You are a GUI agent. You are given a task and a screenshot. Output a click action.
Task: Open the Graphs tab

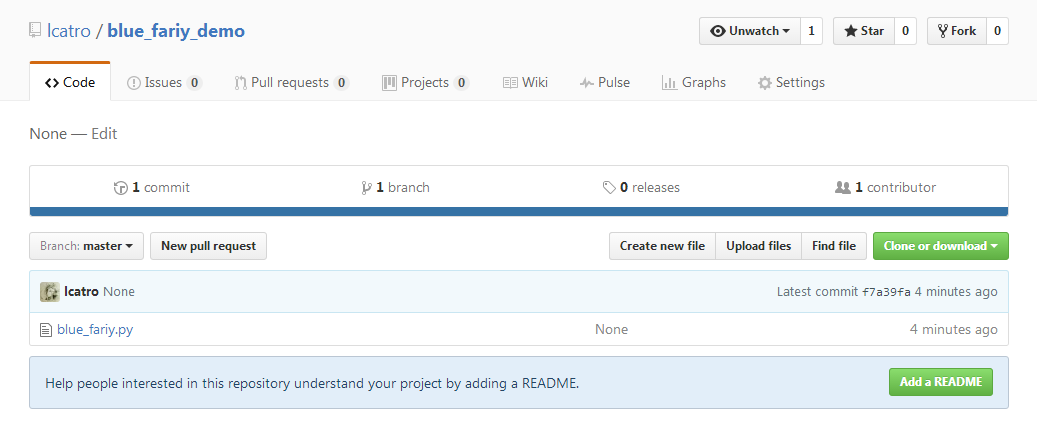(694, 83)
